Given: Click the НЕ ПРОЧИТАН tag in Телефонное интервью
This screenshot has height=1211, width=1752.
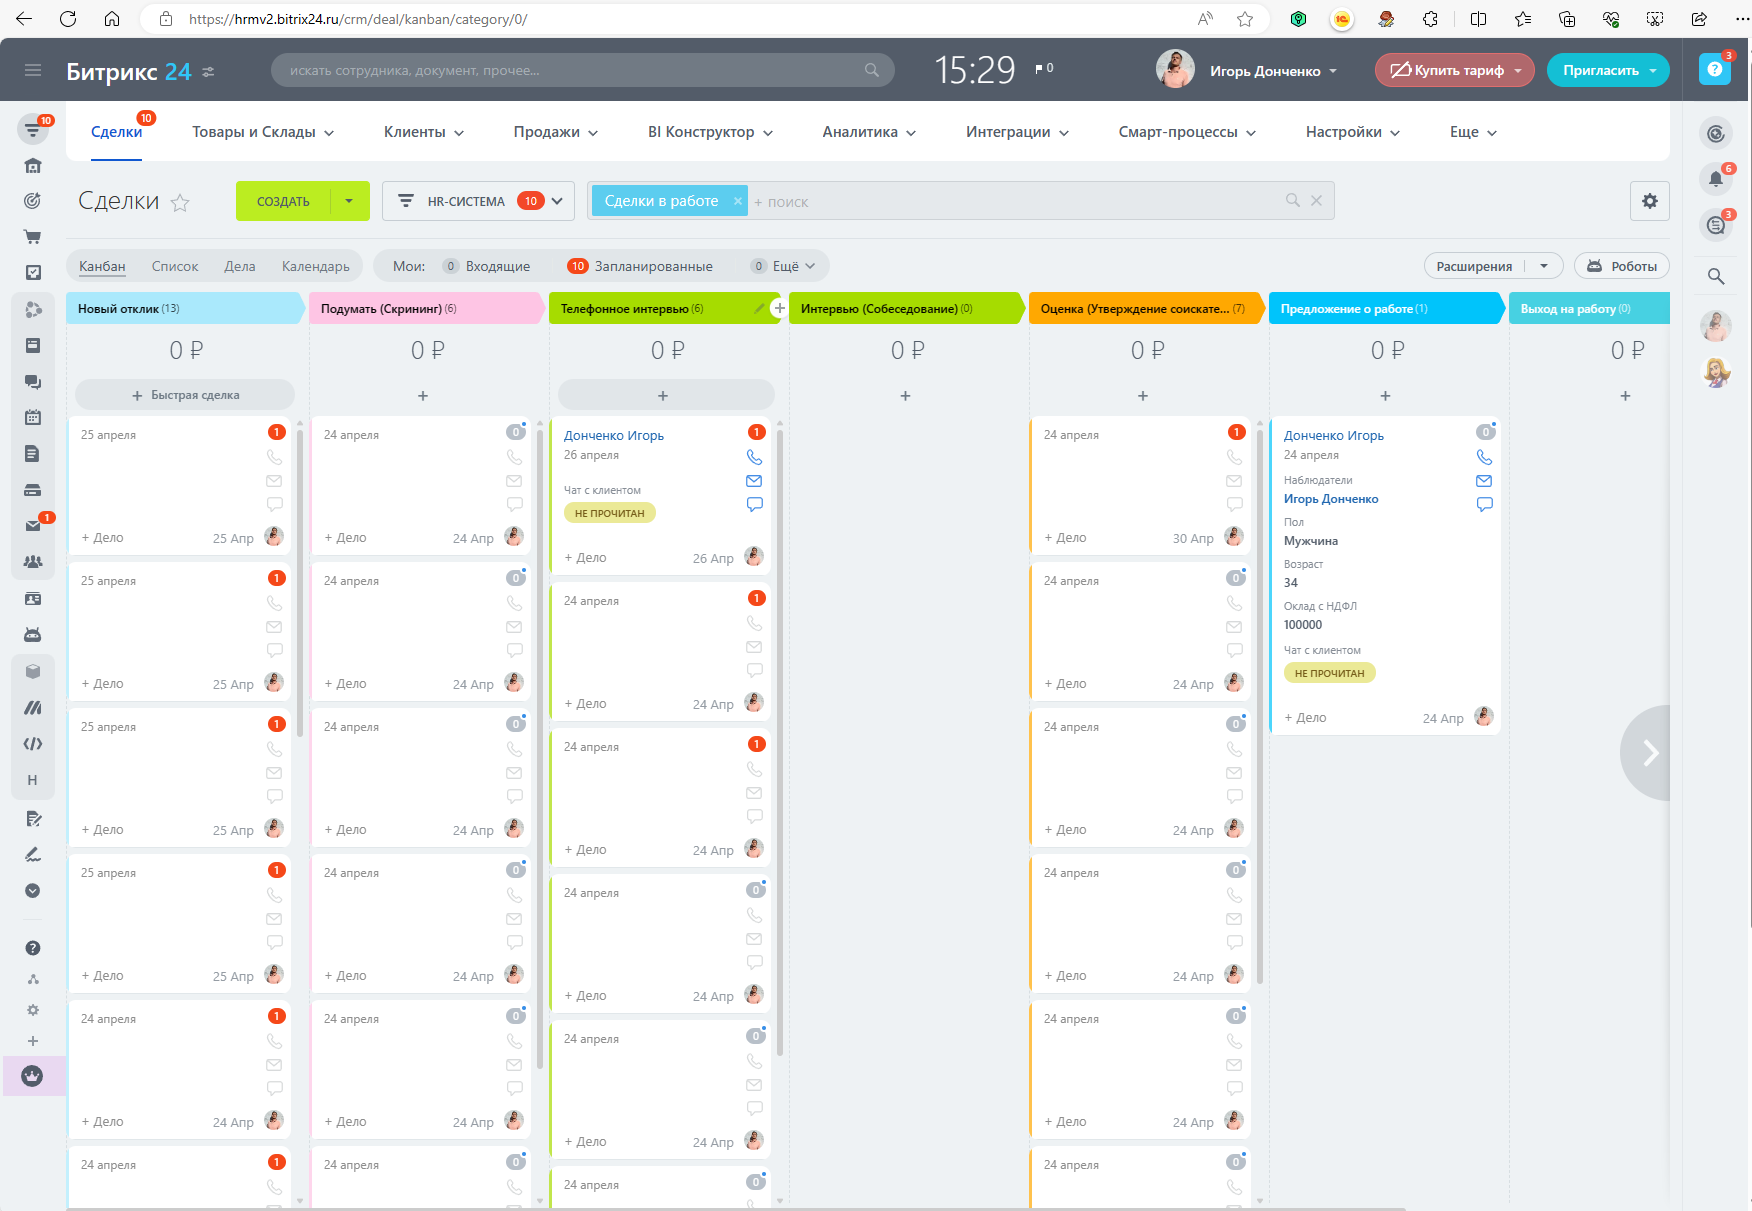Looking at the screenshot, I should 610,513.
